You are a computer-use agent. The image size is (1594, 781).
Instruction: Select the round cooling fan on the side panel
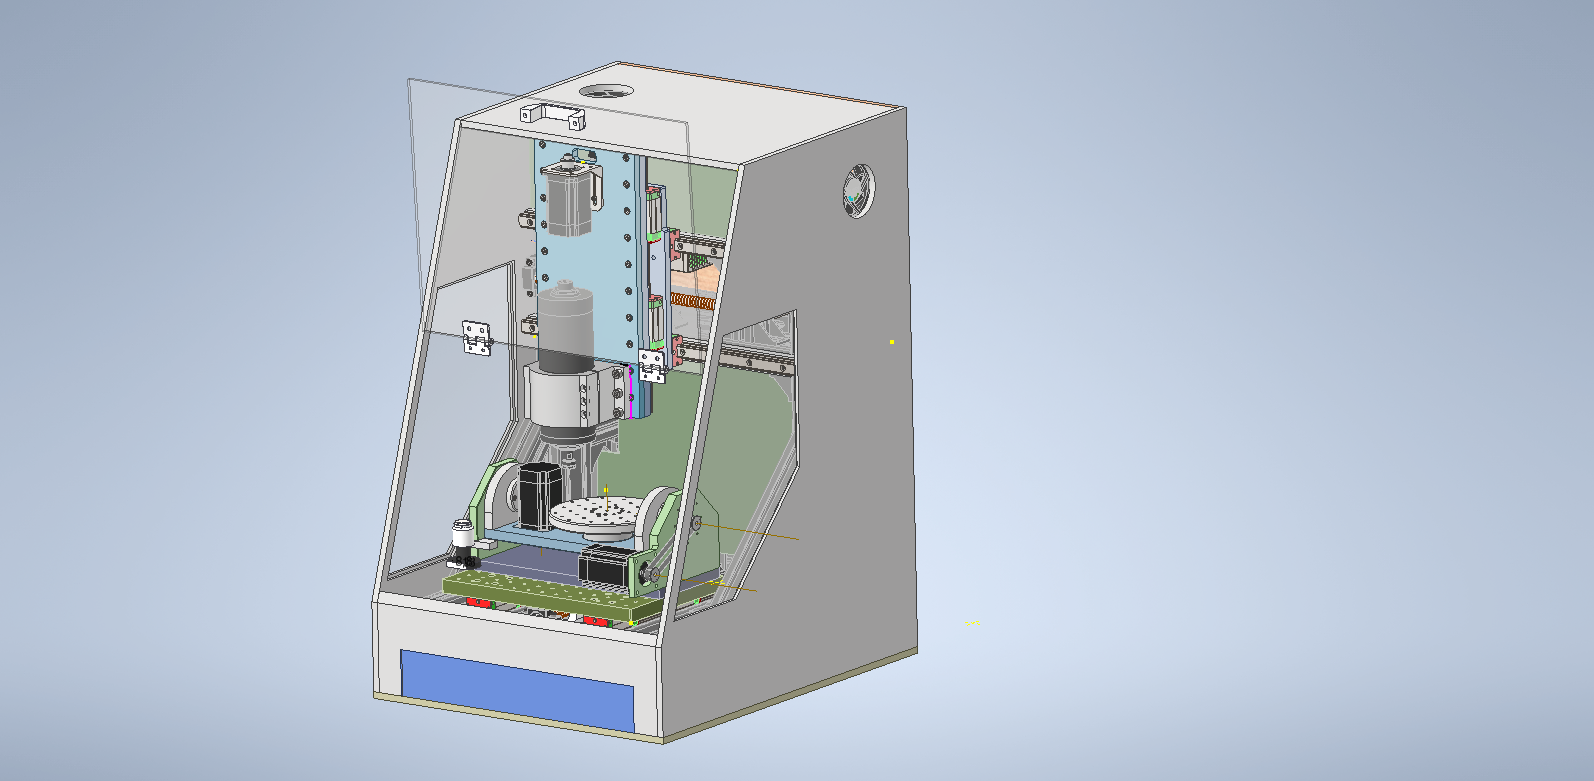coord(858,191)
